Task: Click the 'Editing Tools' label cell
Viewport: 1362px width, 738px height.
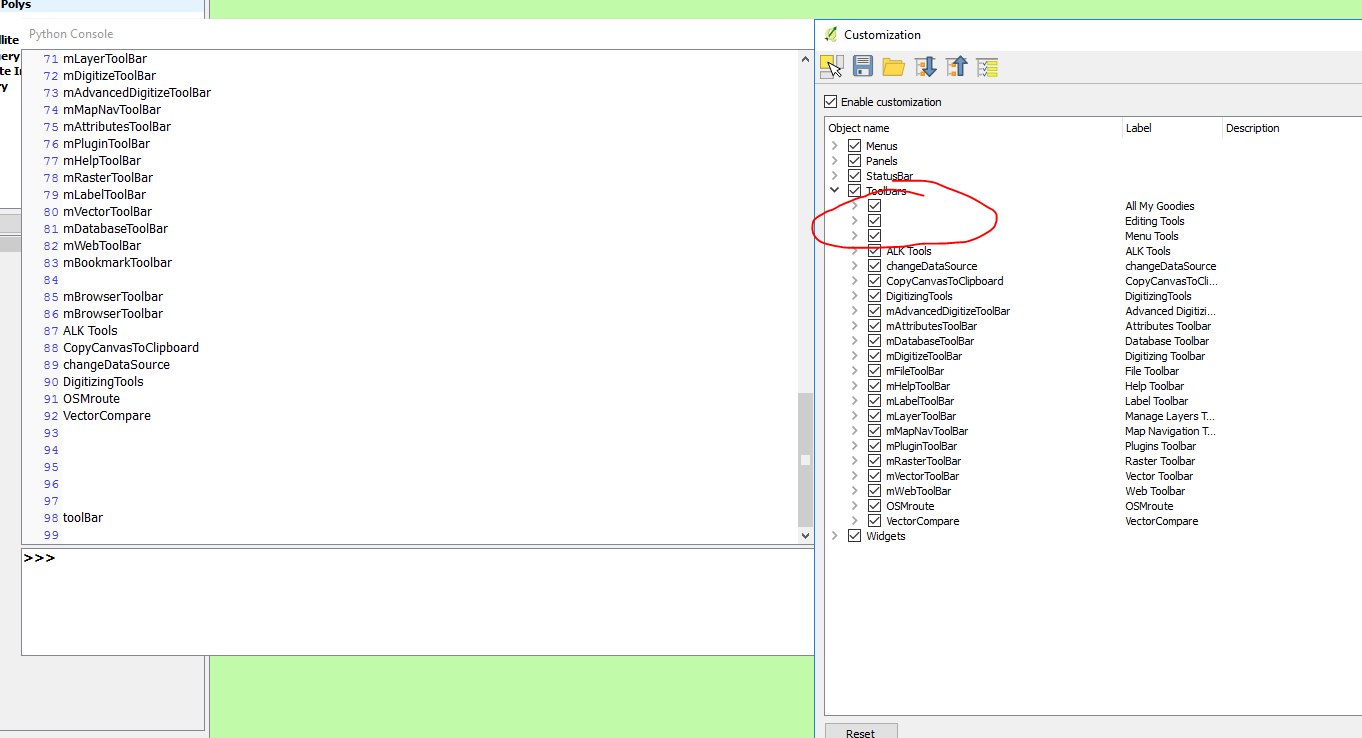Action: tap(1155, 221)
